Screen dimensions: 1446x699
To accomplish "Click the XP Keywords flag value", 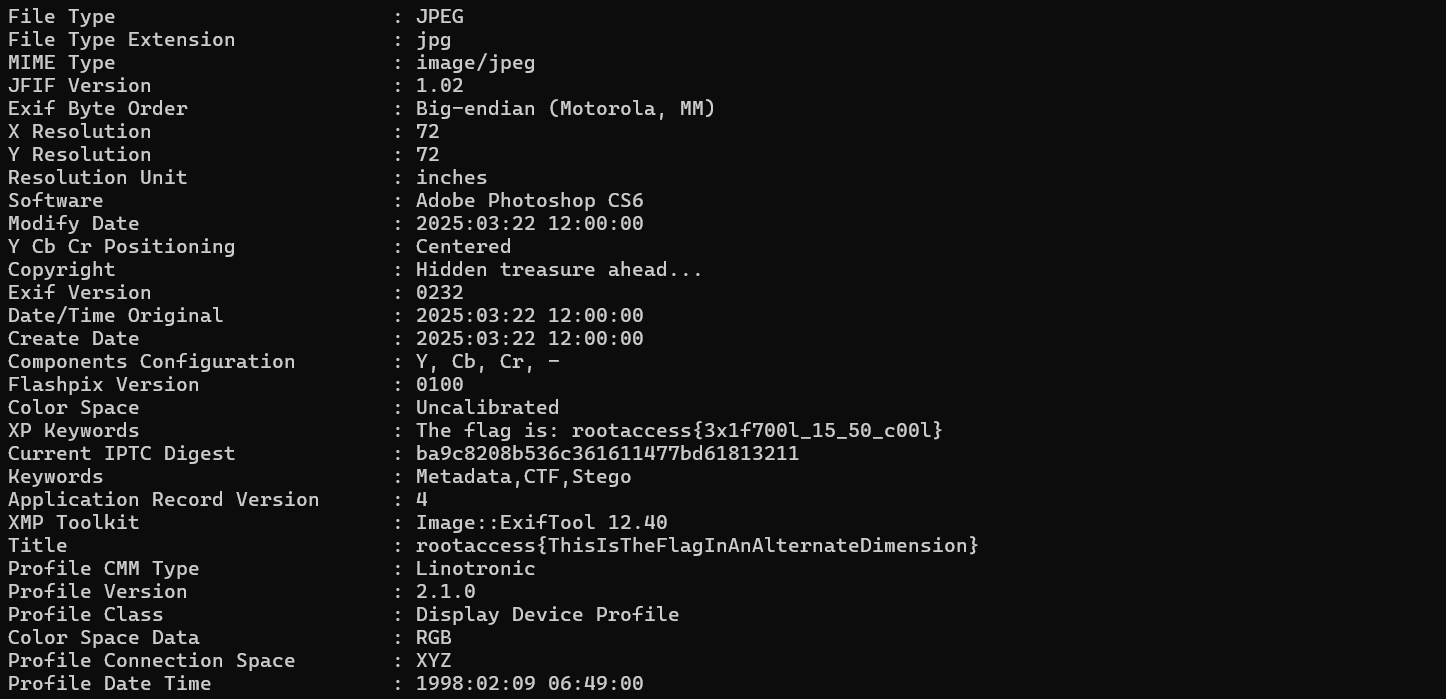I will 679,430.
